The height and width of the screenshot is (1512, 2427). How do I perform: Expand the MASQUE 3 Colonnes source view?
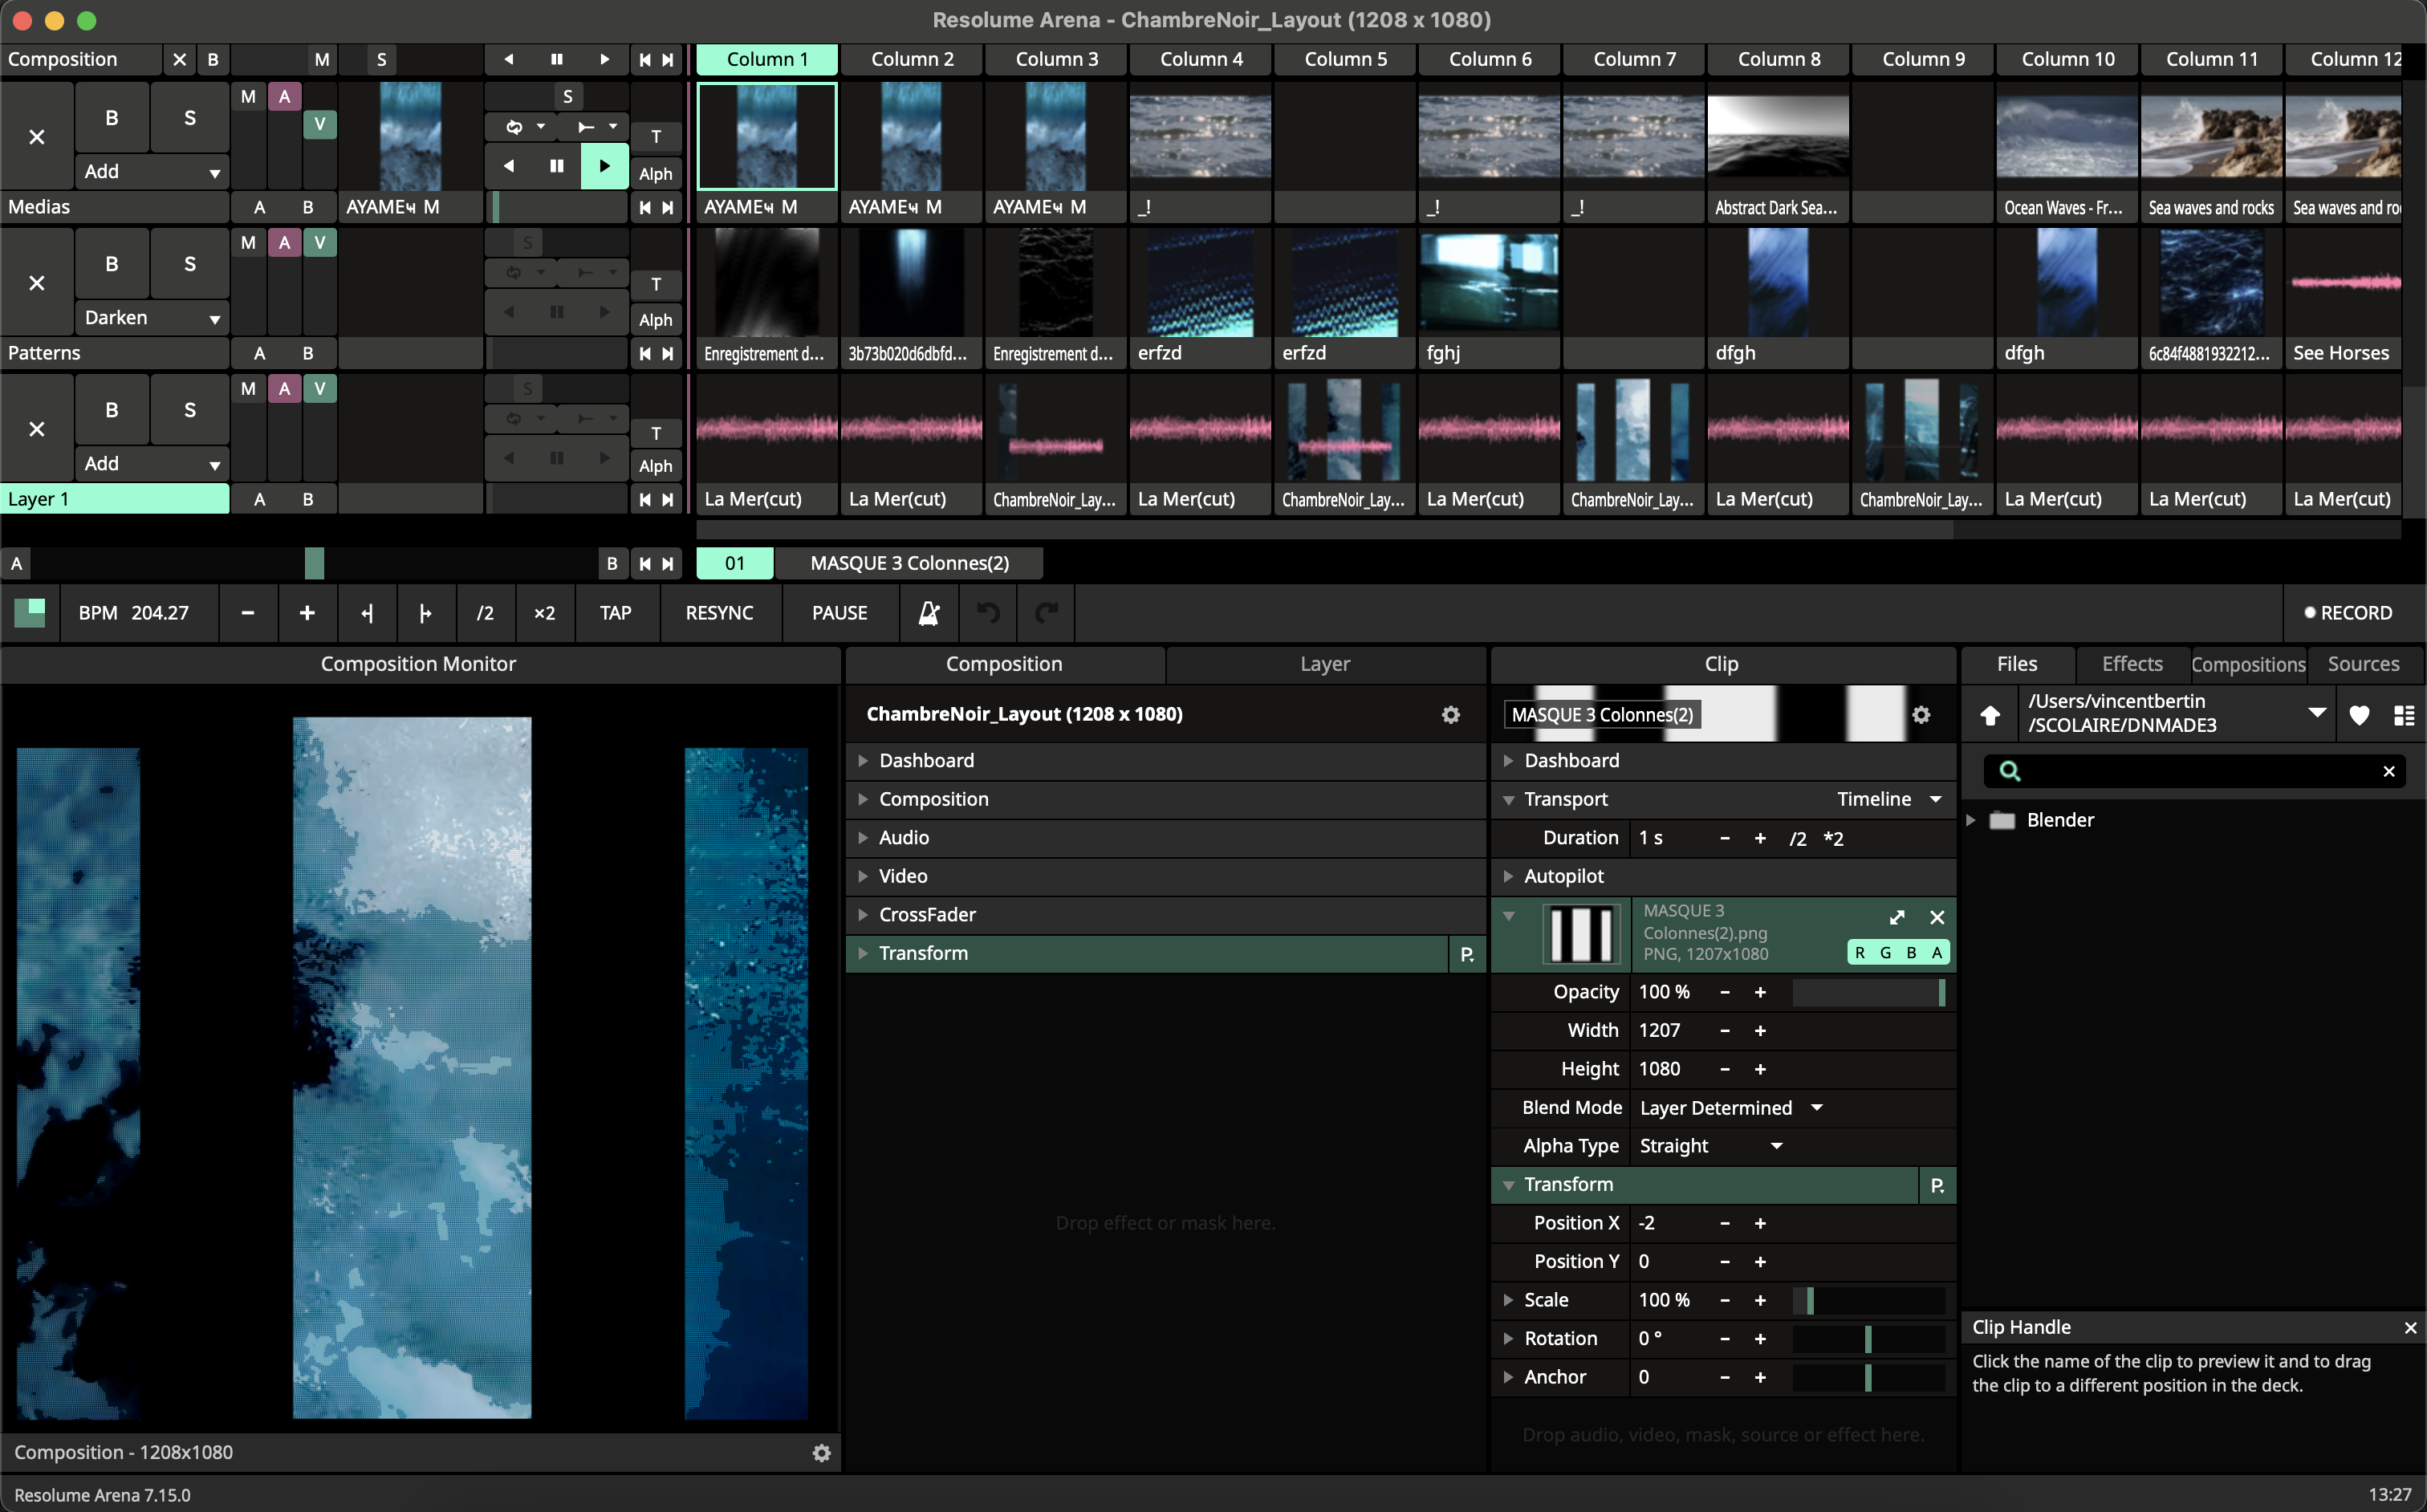point(1896,917)
